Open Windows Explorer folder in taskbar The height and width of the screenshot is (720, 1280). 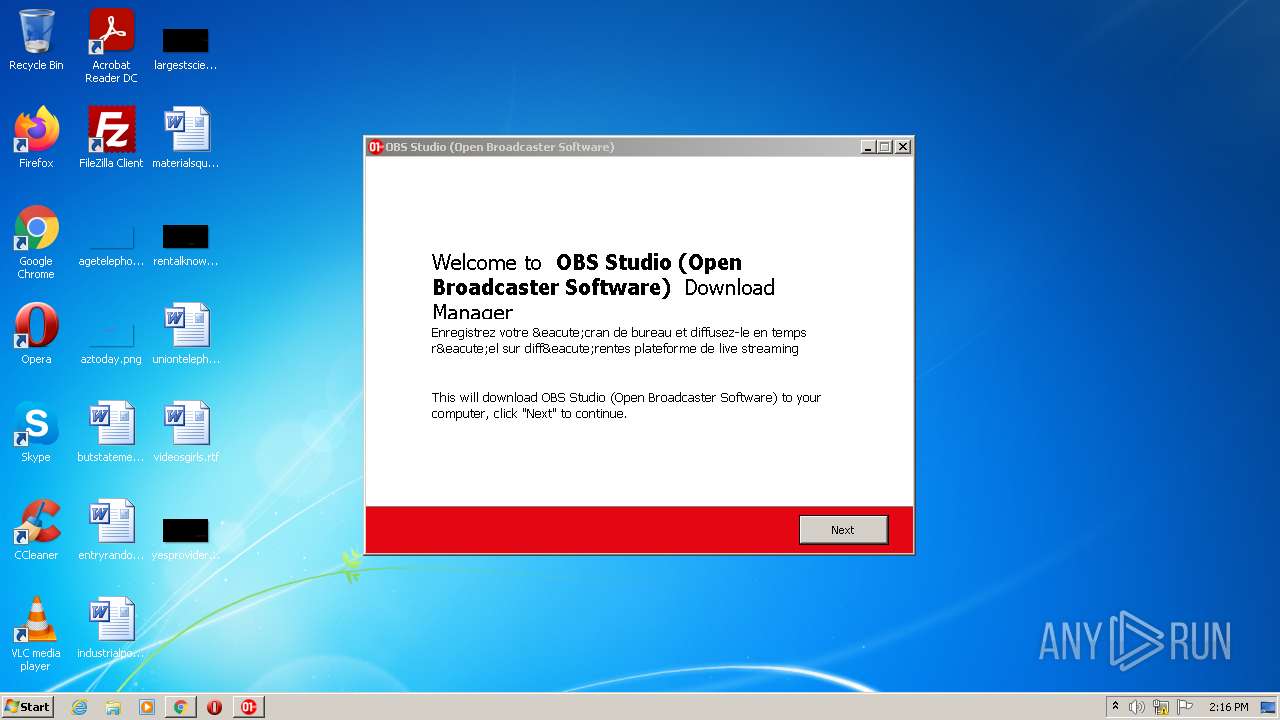tap(113, 707)
